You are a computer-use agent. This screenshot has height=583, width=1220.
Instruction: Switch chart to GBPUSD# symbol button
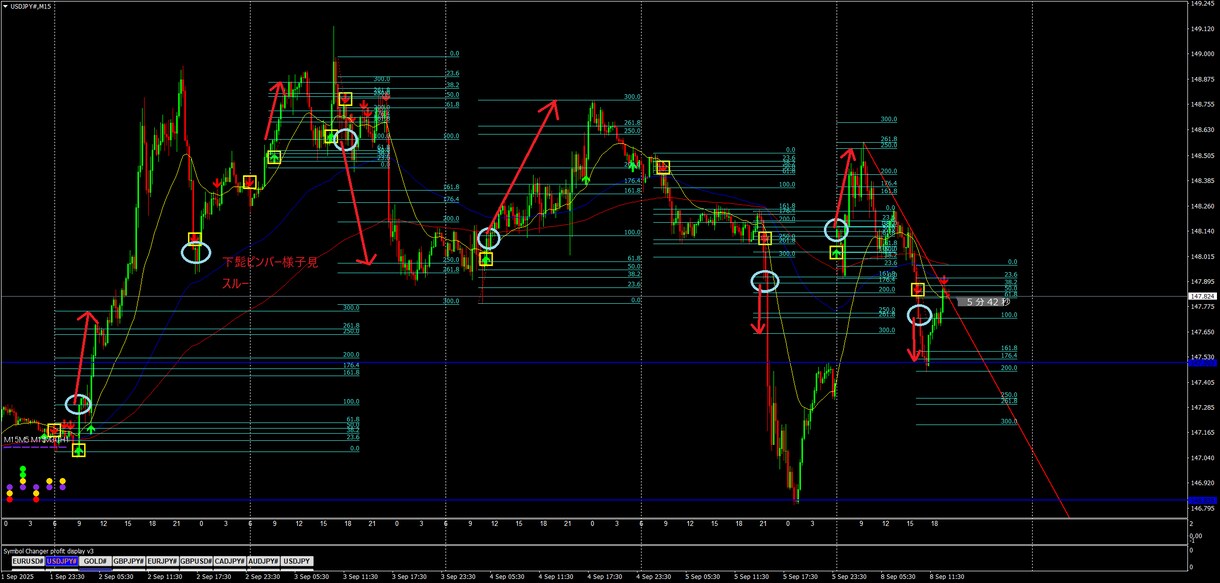pos(196,562)
